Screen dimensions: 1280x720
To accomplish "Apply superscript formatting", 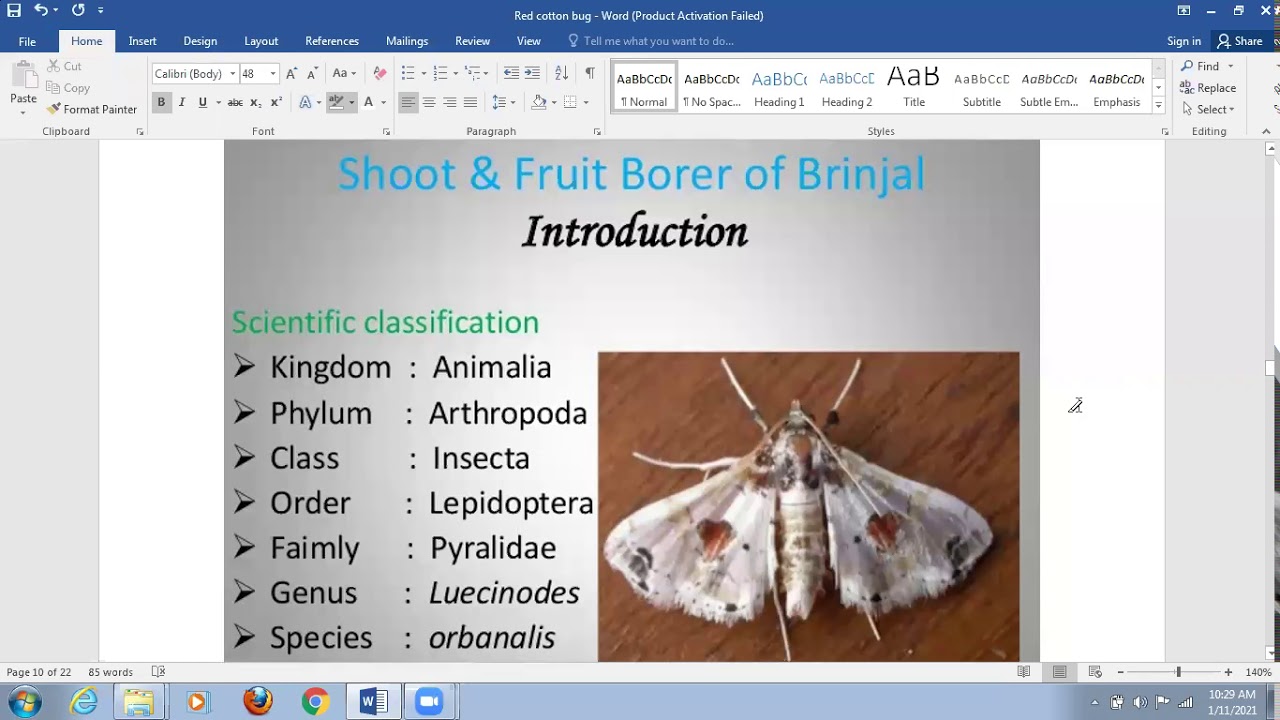I will click(276, 102).
